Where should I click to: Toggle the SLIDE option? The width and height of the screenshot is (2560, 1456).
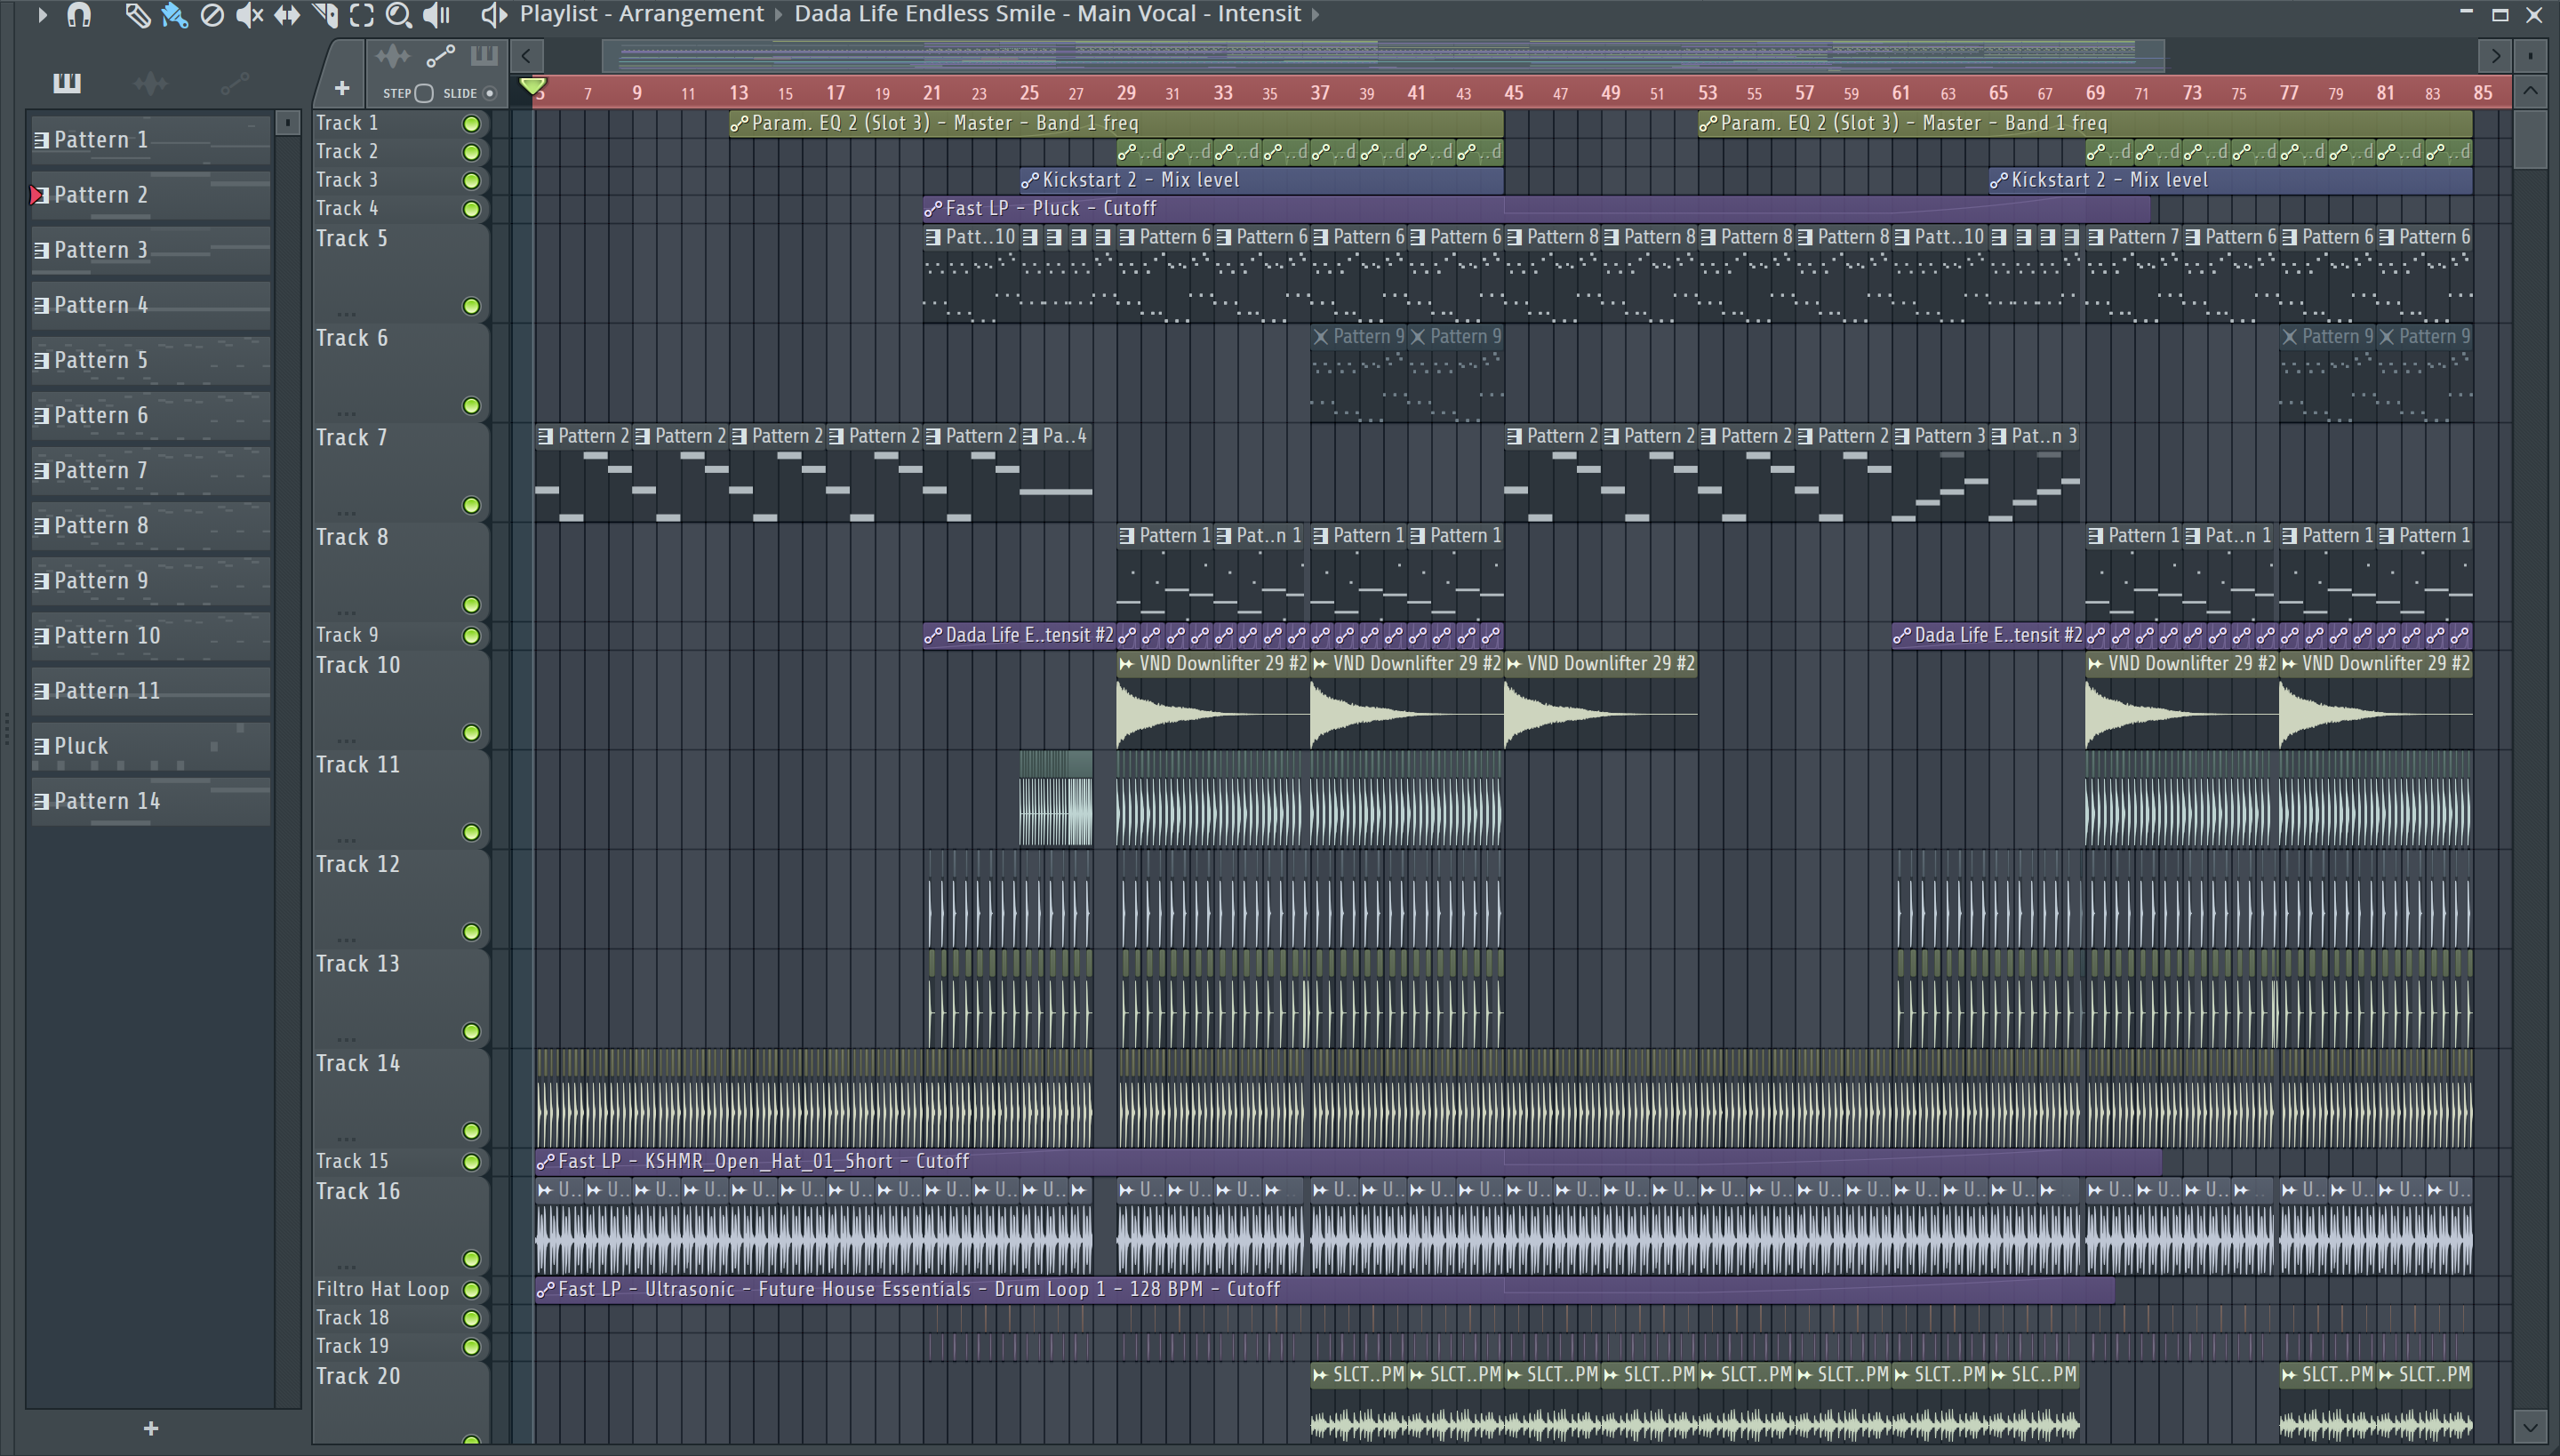(490, 93)
